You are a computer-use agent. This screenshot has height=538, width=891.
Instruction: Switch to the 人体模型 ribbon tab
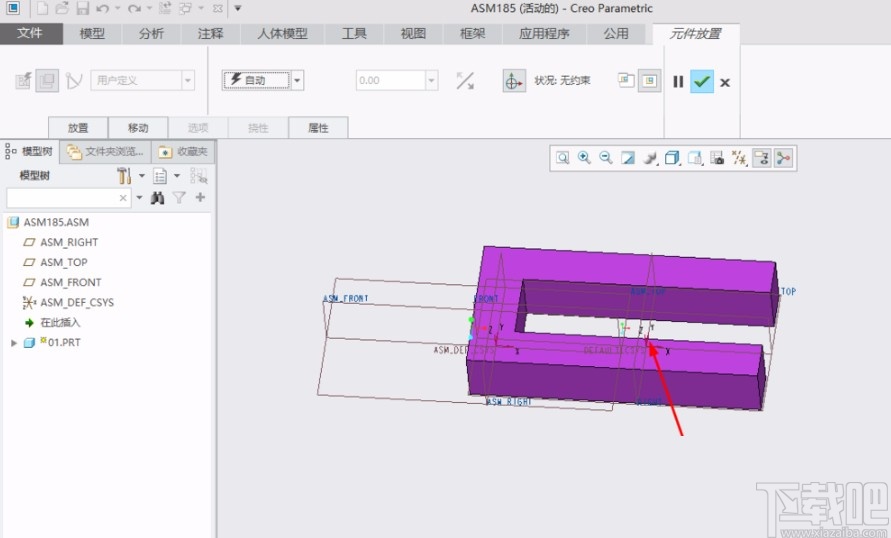pyautogui.click(x=282, y=34)
